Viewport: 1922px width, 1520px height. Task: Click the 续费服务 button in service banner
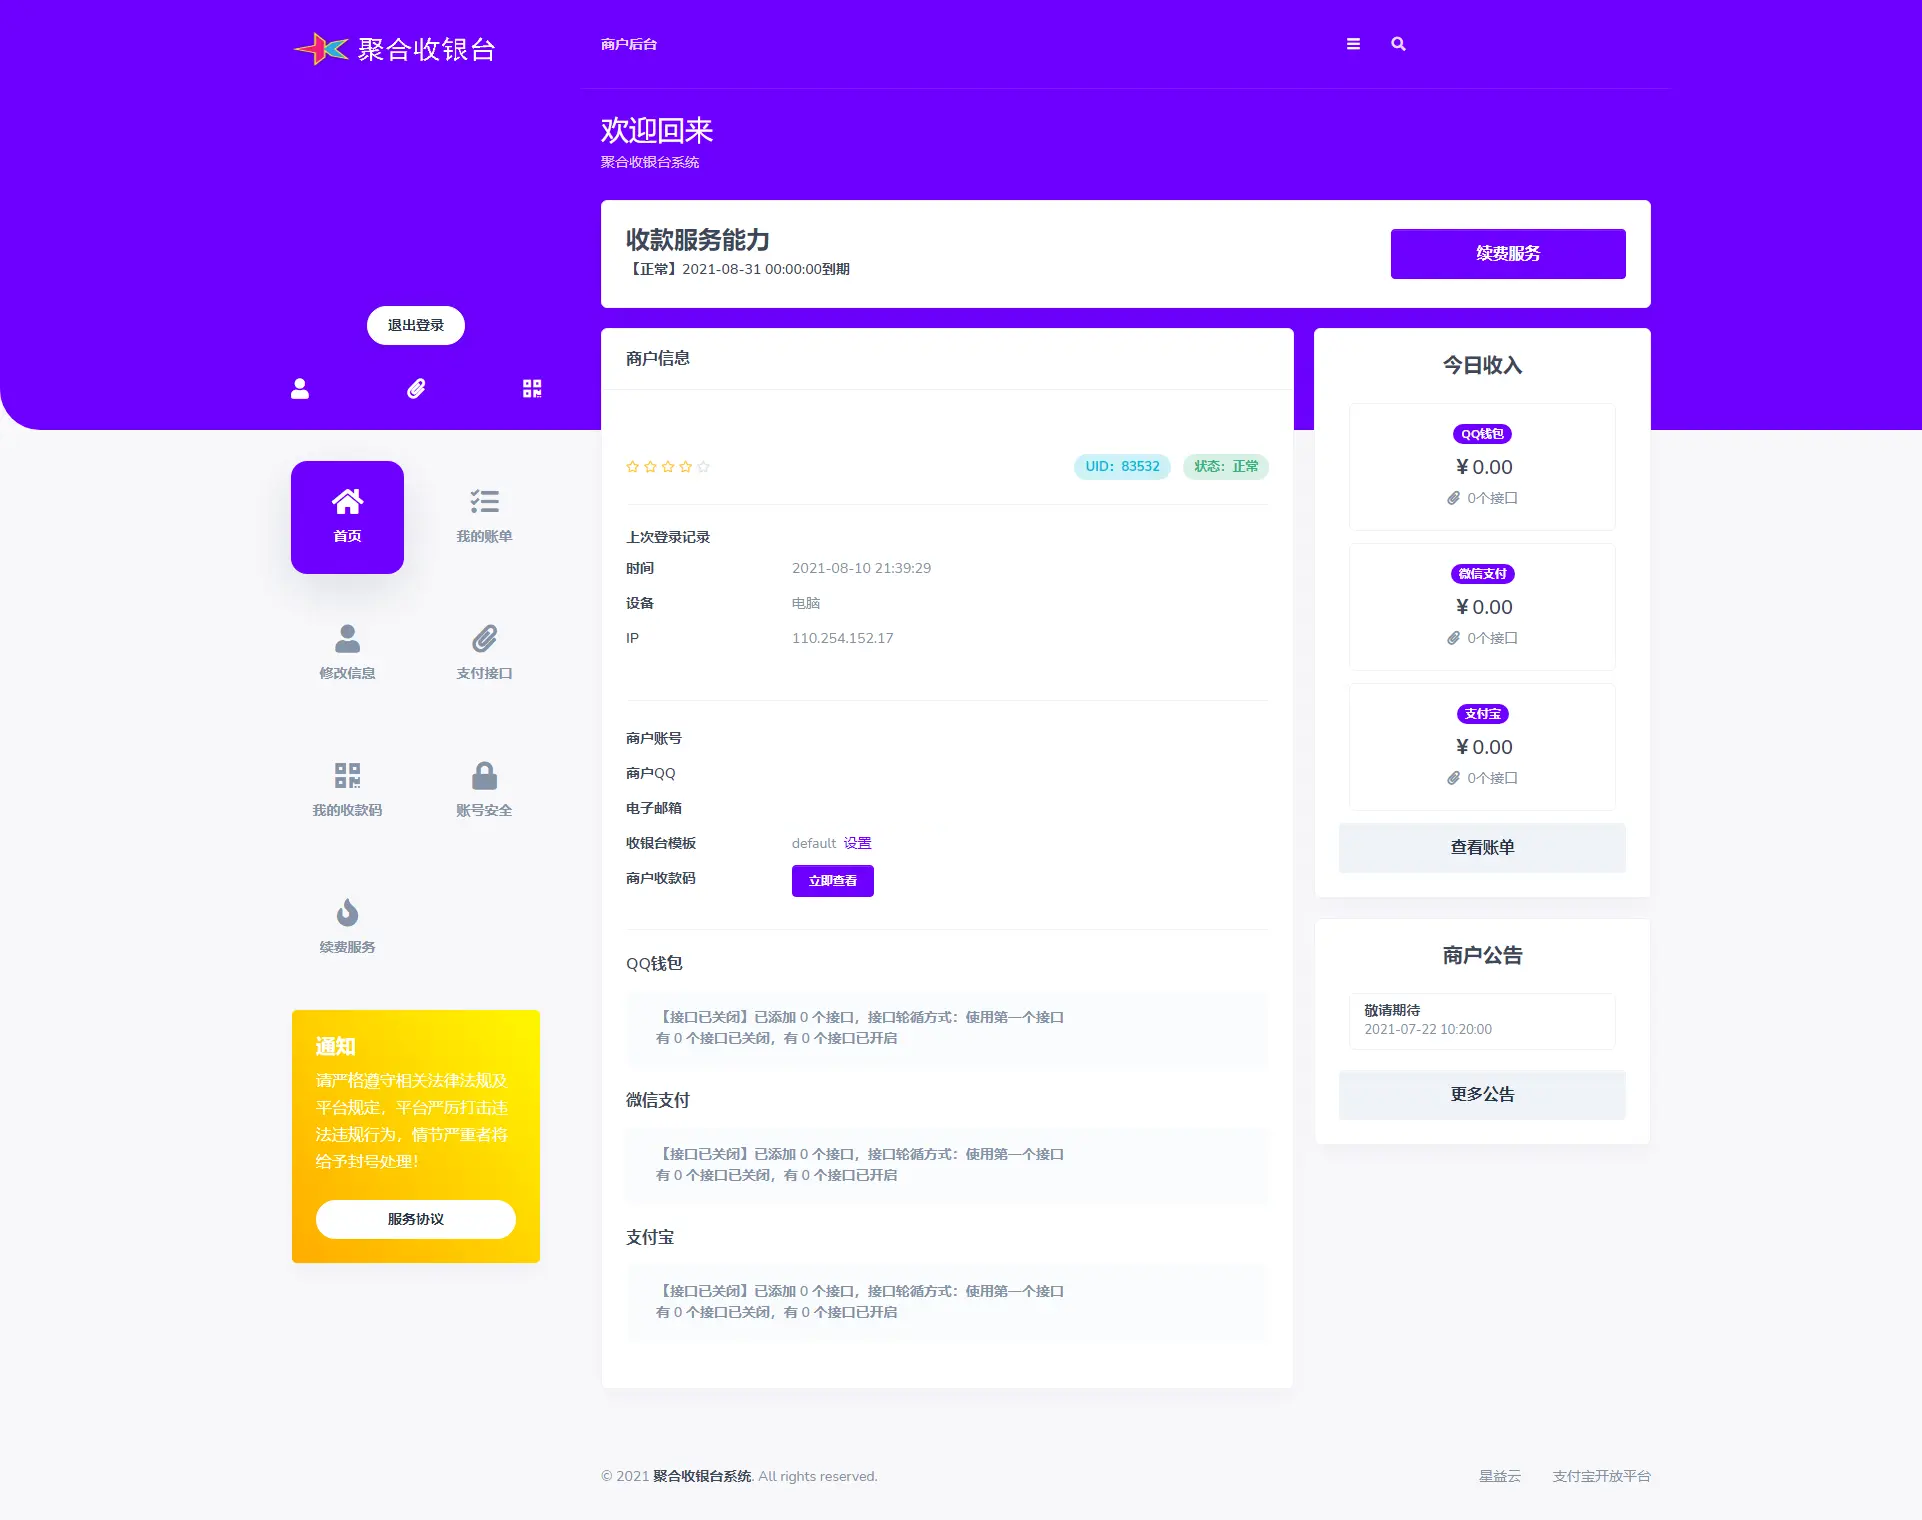tap(1505, 253)
